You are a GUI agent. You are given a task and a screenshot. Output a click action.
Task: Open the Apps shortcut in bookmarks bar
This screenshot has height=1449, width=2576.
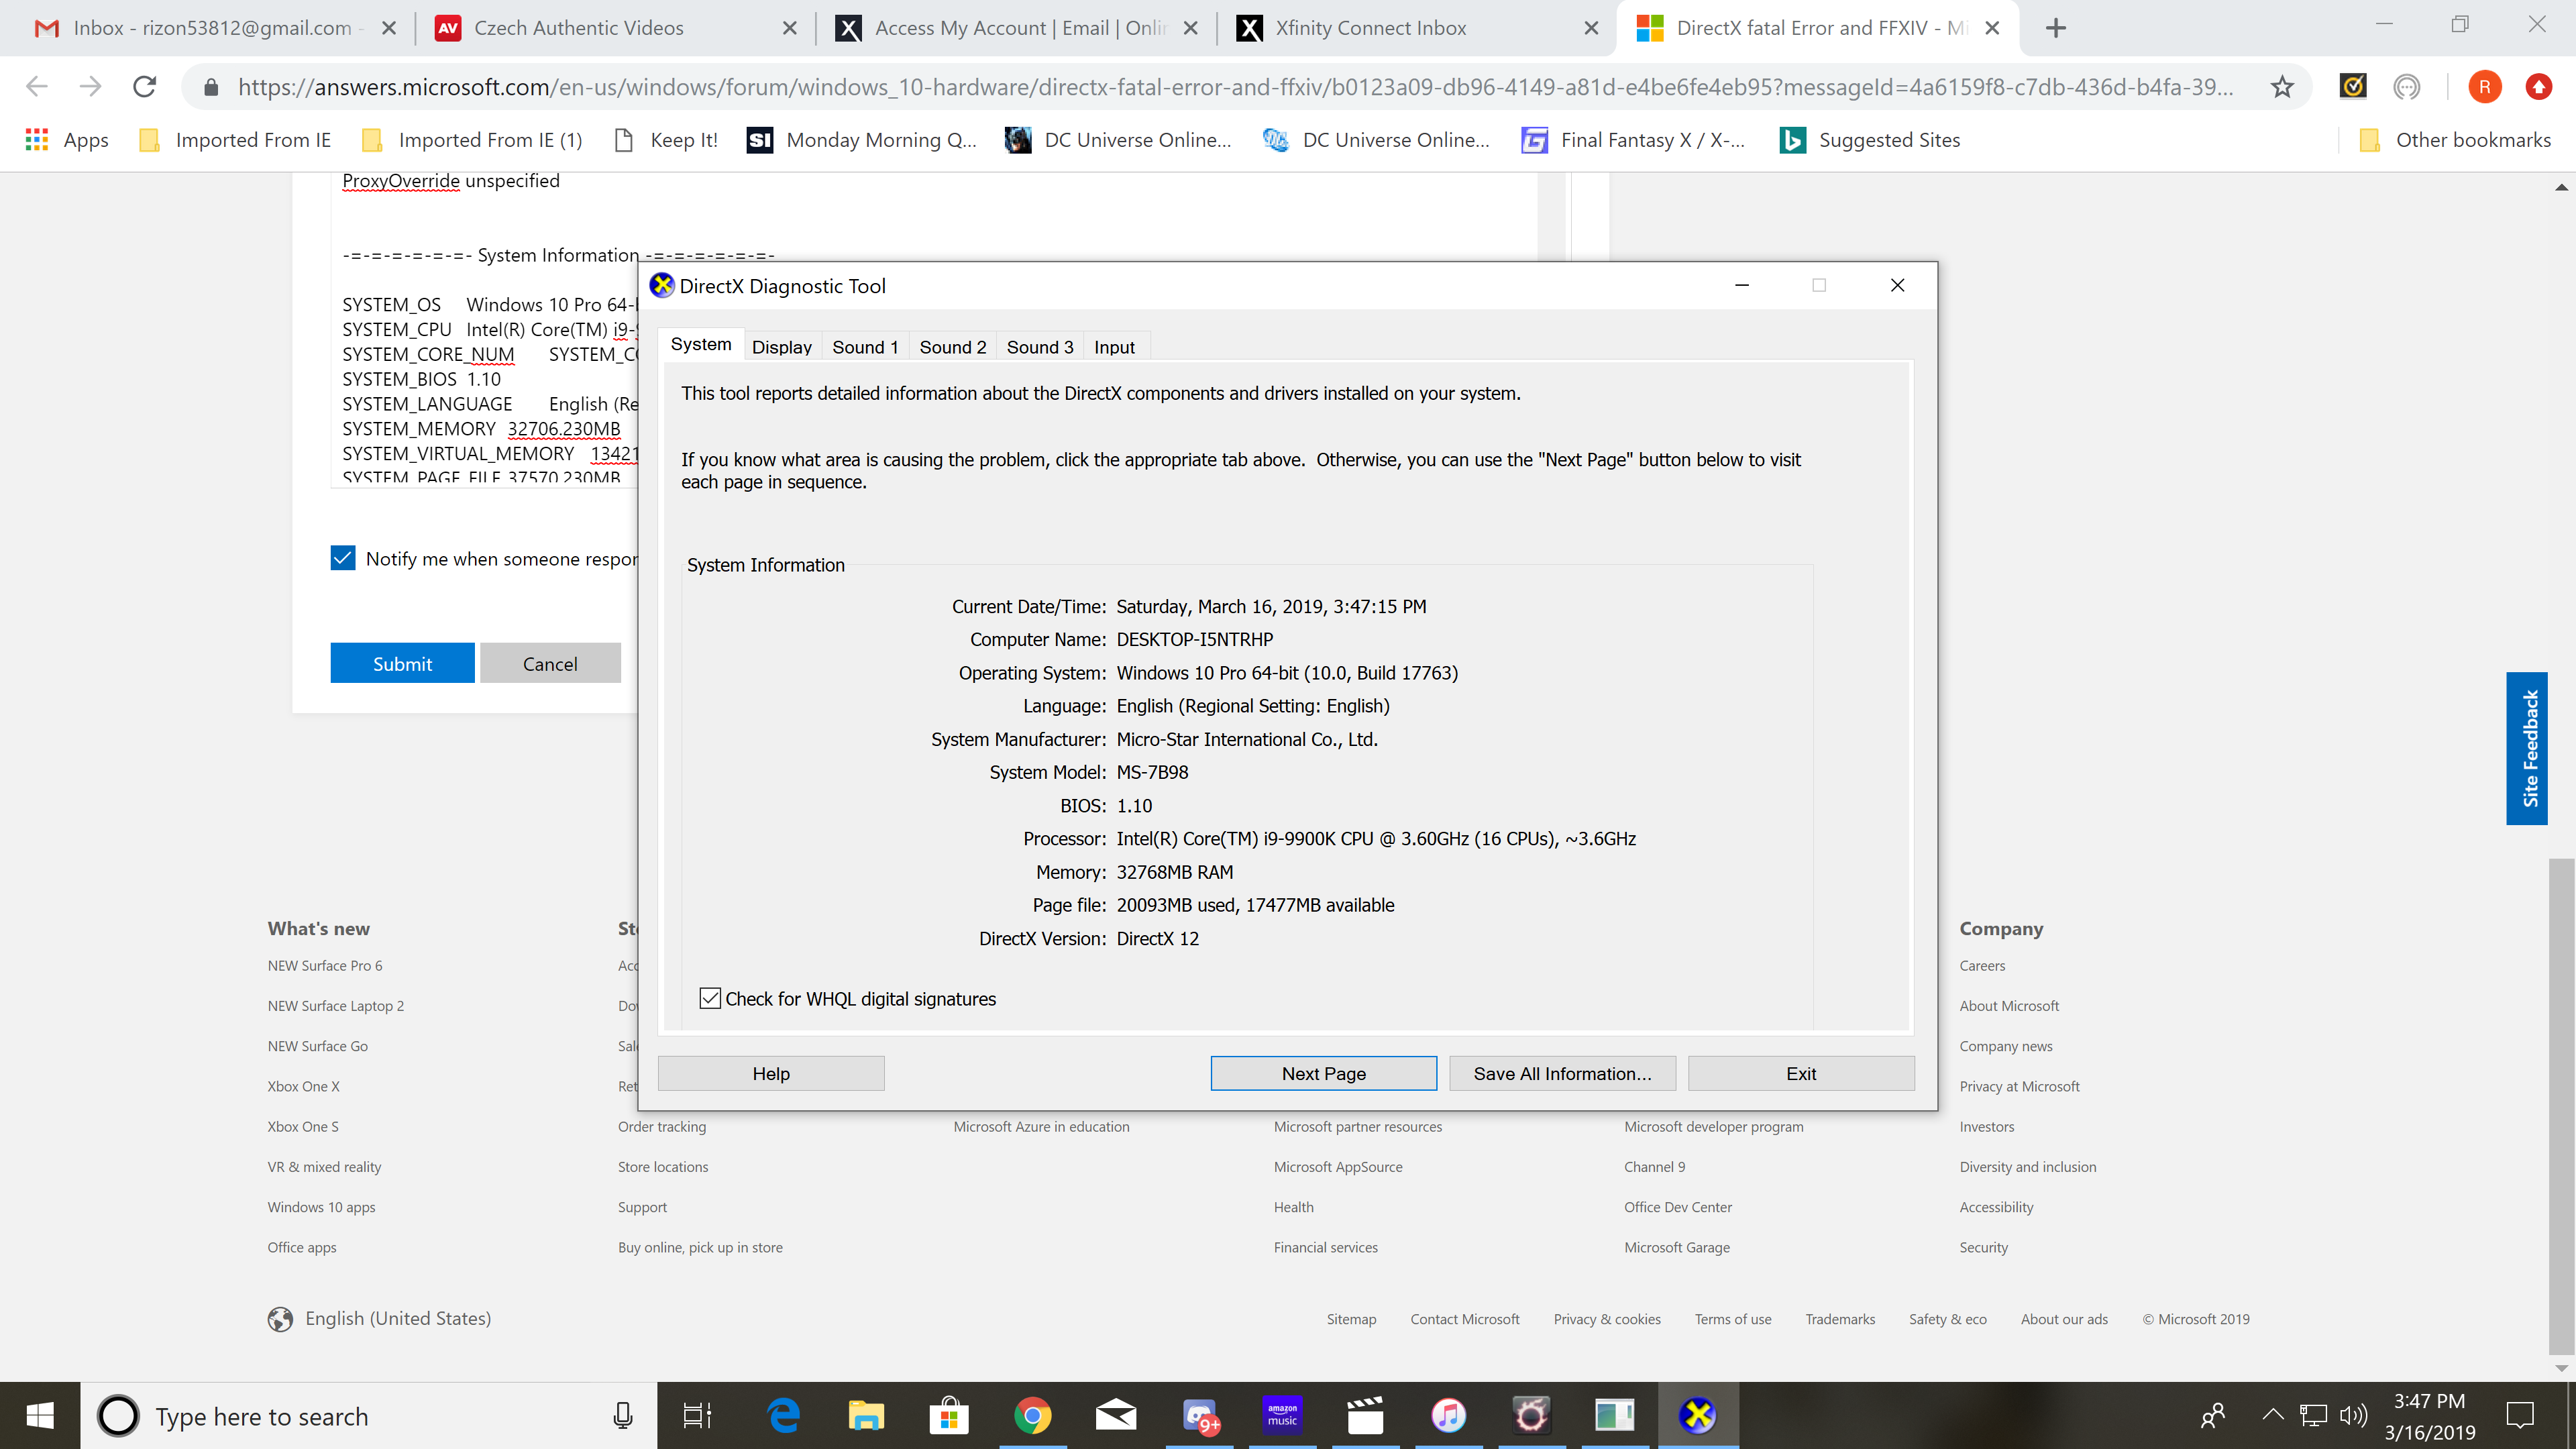click(x=67, y=140)
